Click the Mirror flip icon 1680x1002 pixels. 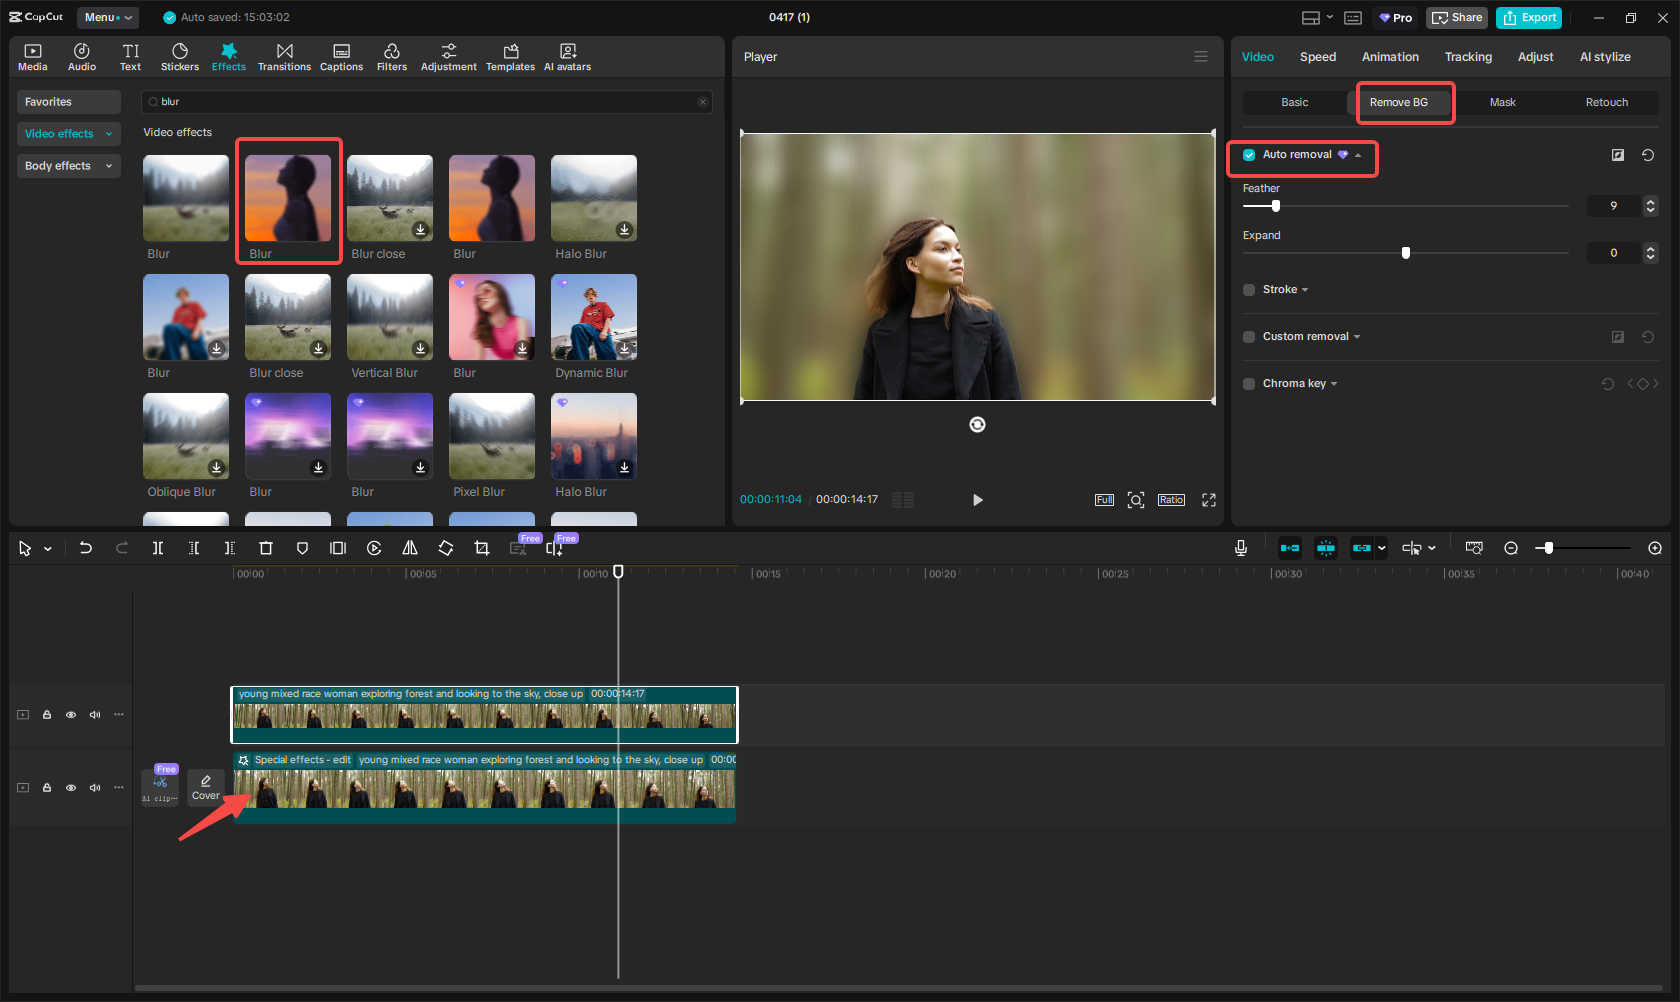[410, 548]
